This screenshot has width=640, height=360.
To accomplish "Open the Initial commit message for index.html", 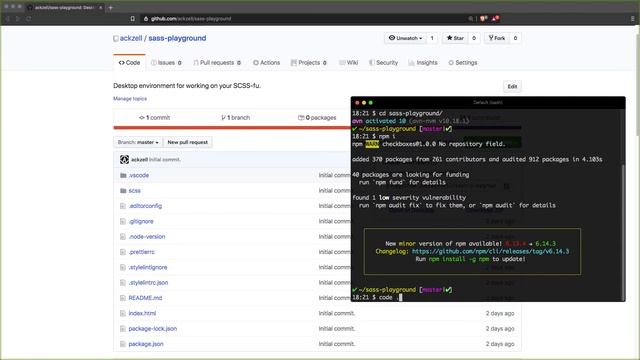I will coord(337,313).
